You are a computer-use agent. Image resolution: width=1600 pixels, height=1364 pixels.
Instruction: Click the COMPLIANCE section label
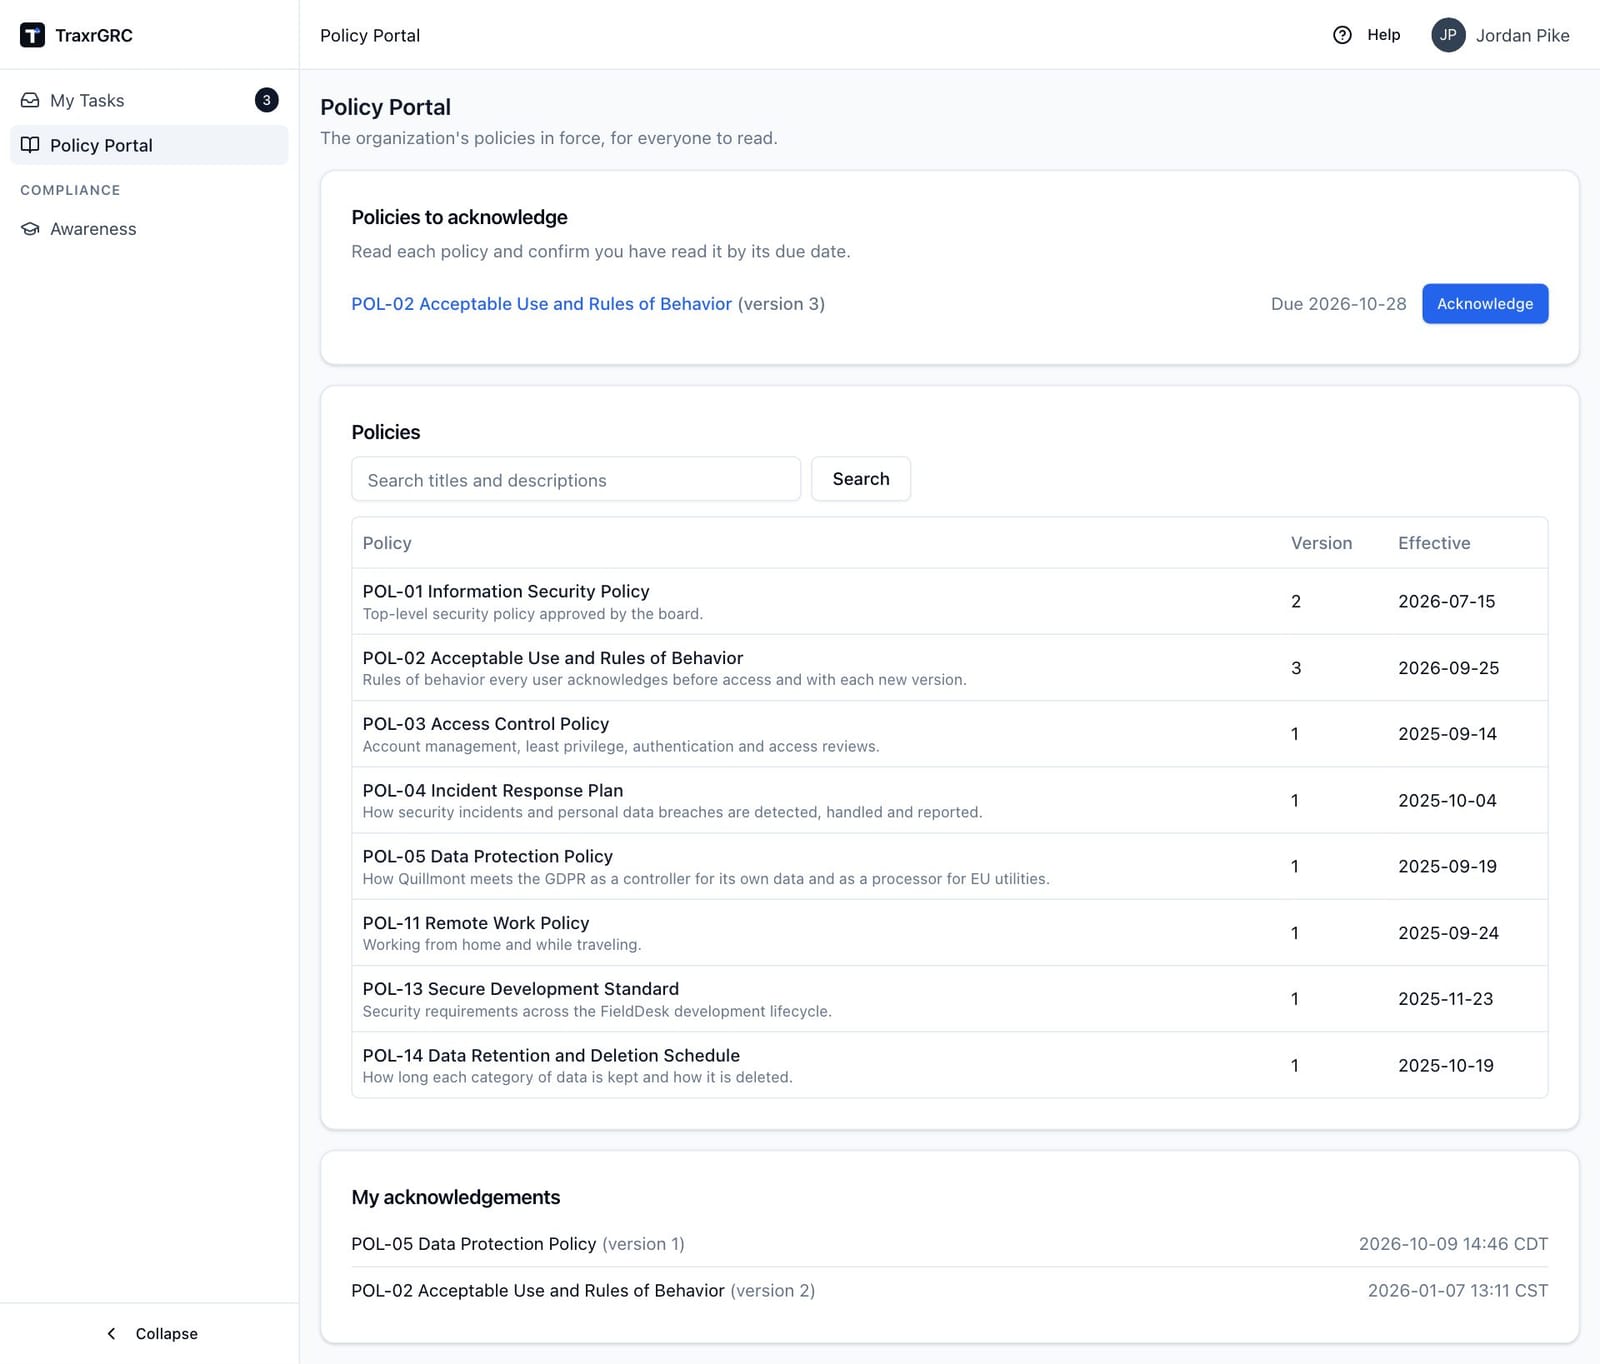70,190
